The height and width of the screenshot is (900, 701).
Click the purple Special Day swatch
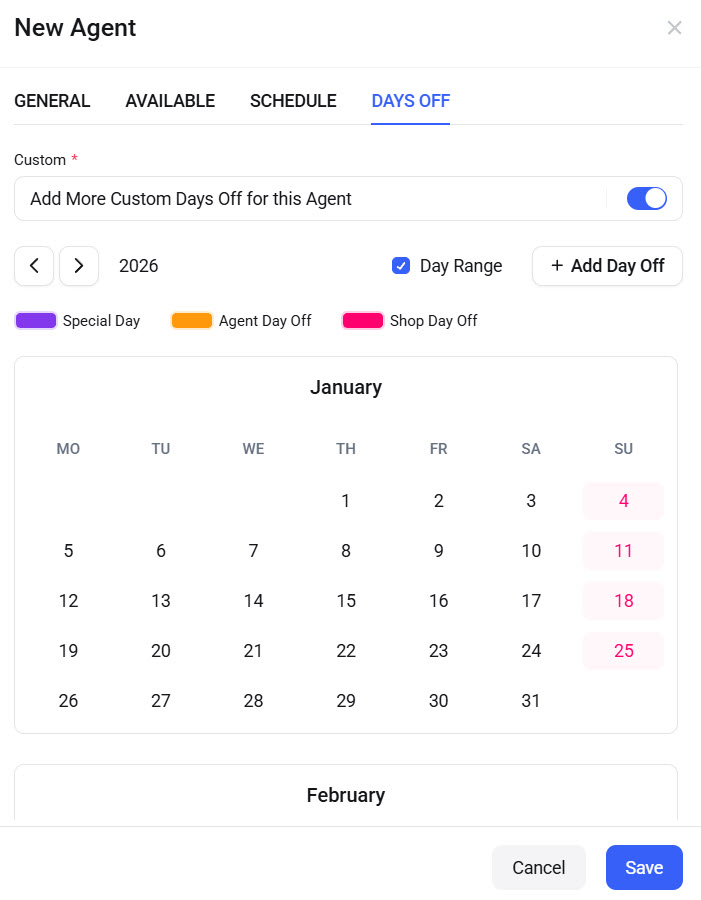pos(36,321)
